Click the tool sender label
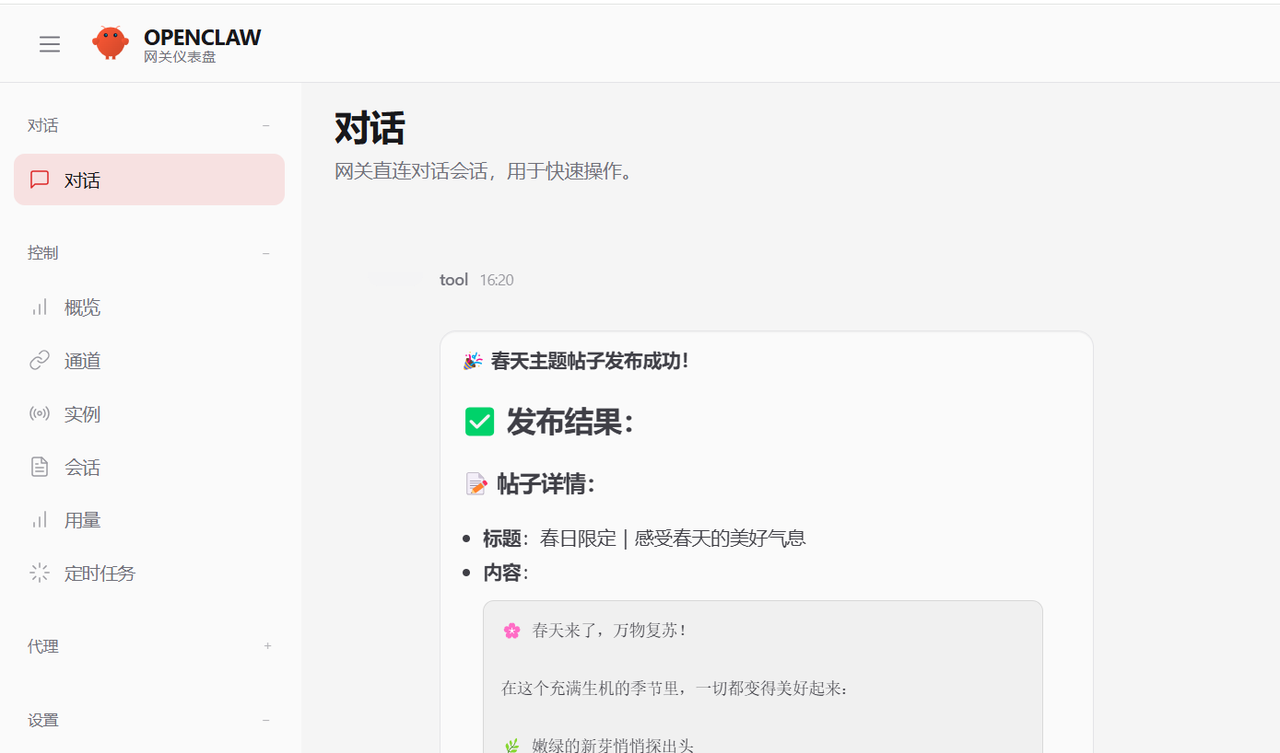This screenshot has width=1280, height=753. (454, 280)
